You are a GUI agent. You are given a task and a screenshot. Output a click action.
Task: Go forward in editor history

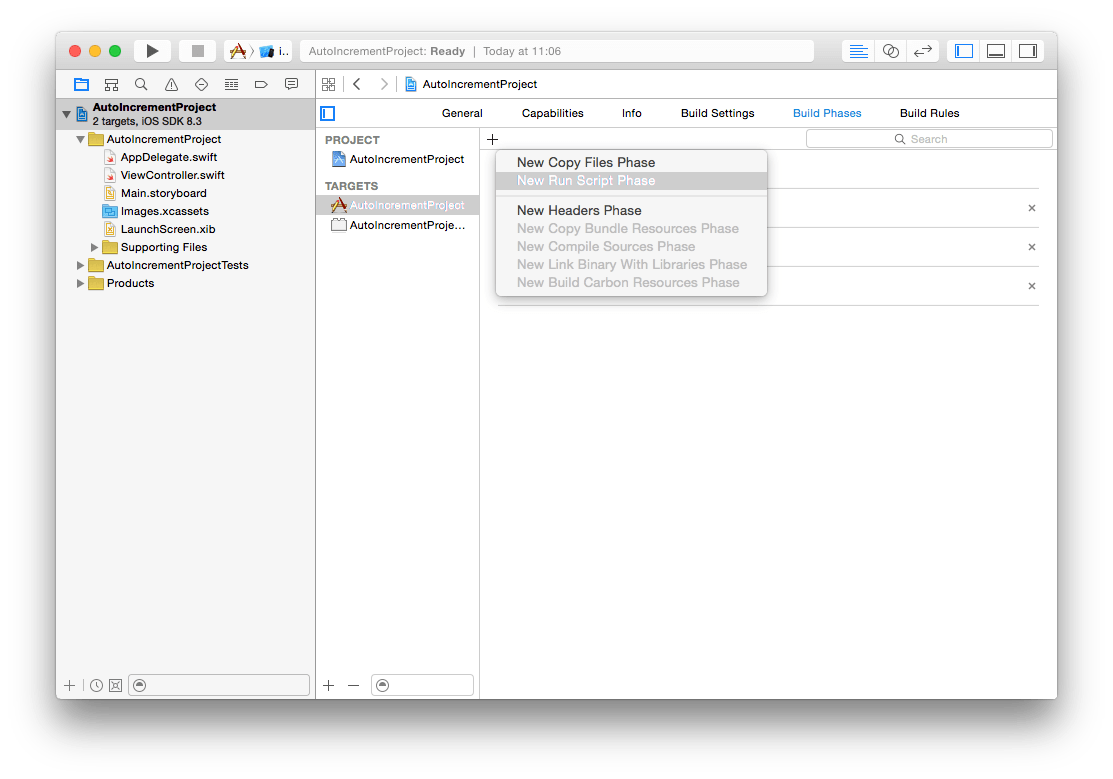point(384,85)
